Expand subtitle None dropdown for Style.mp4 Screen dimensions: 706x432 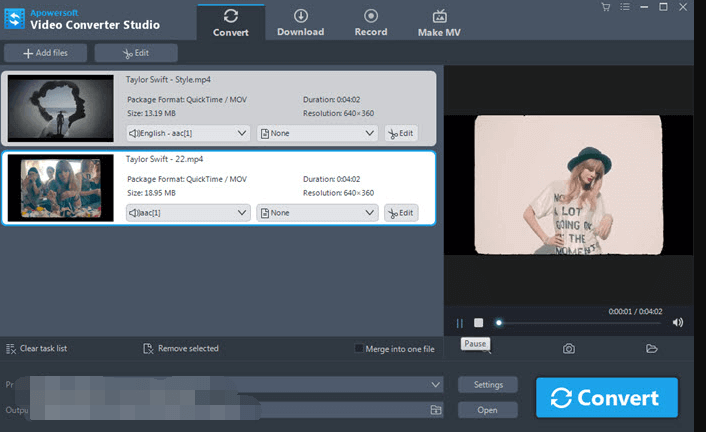[317, 133]
